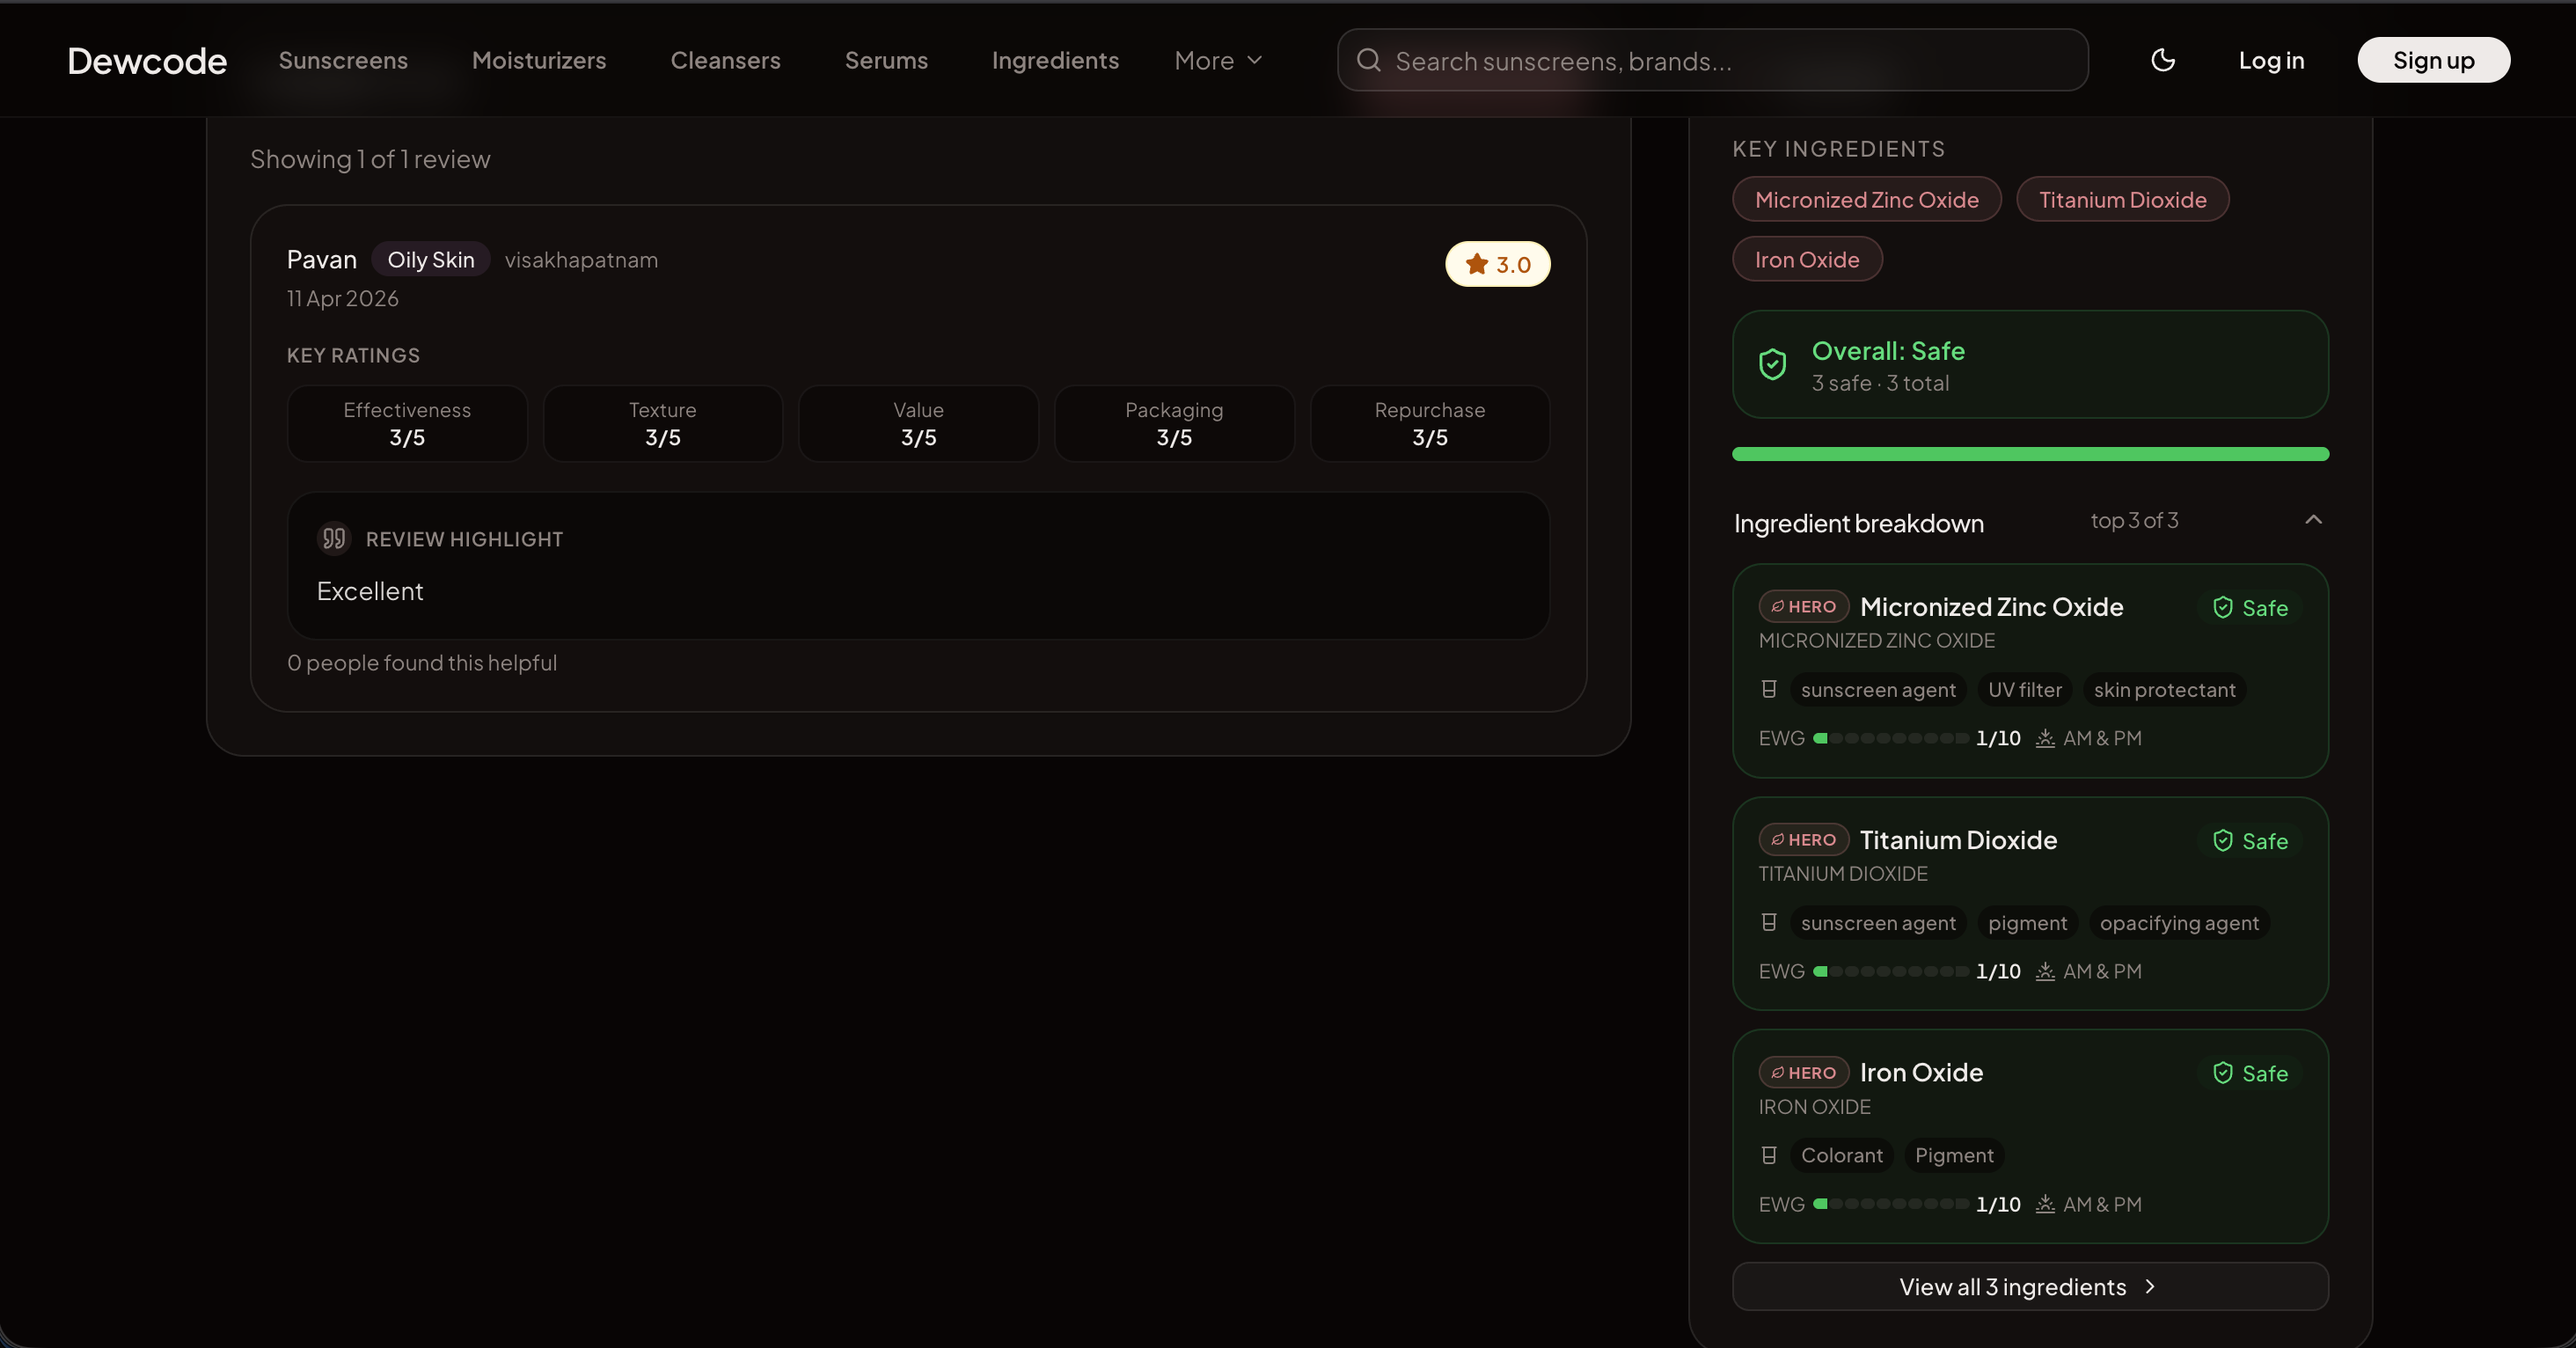Click the search magnifier icon
This screenshot has height=1348, width=2576.
1368,61
